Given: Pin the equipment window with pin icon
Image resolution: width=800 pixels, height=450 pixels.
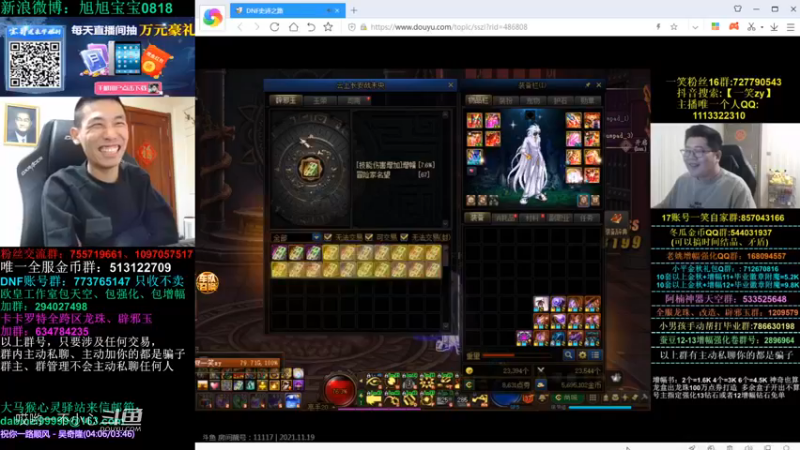Looking at the screenshot, I should click(588, 85).
